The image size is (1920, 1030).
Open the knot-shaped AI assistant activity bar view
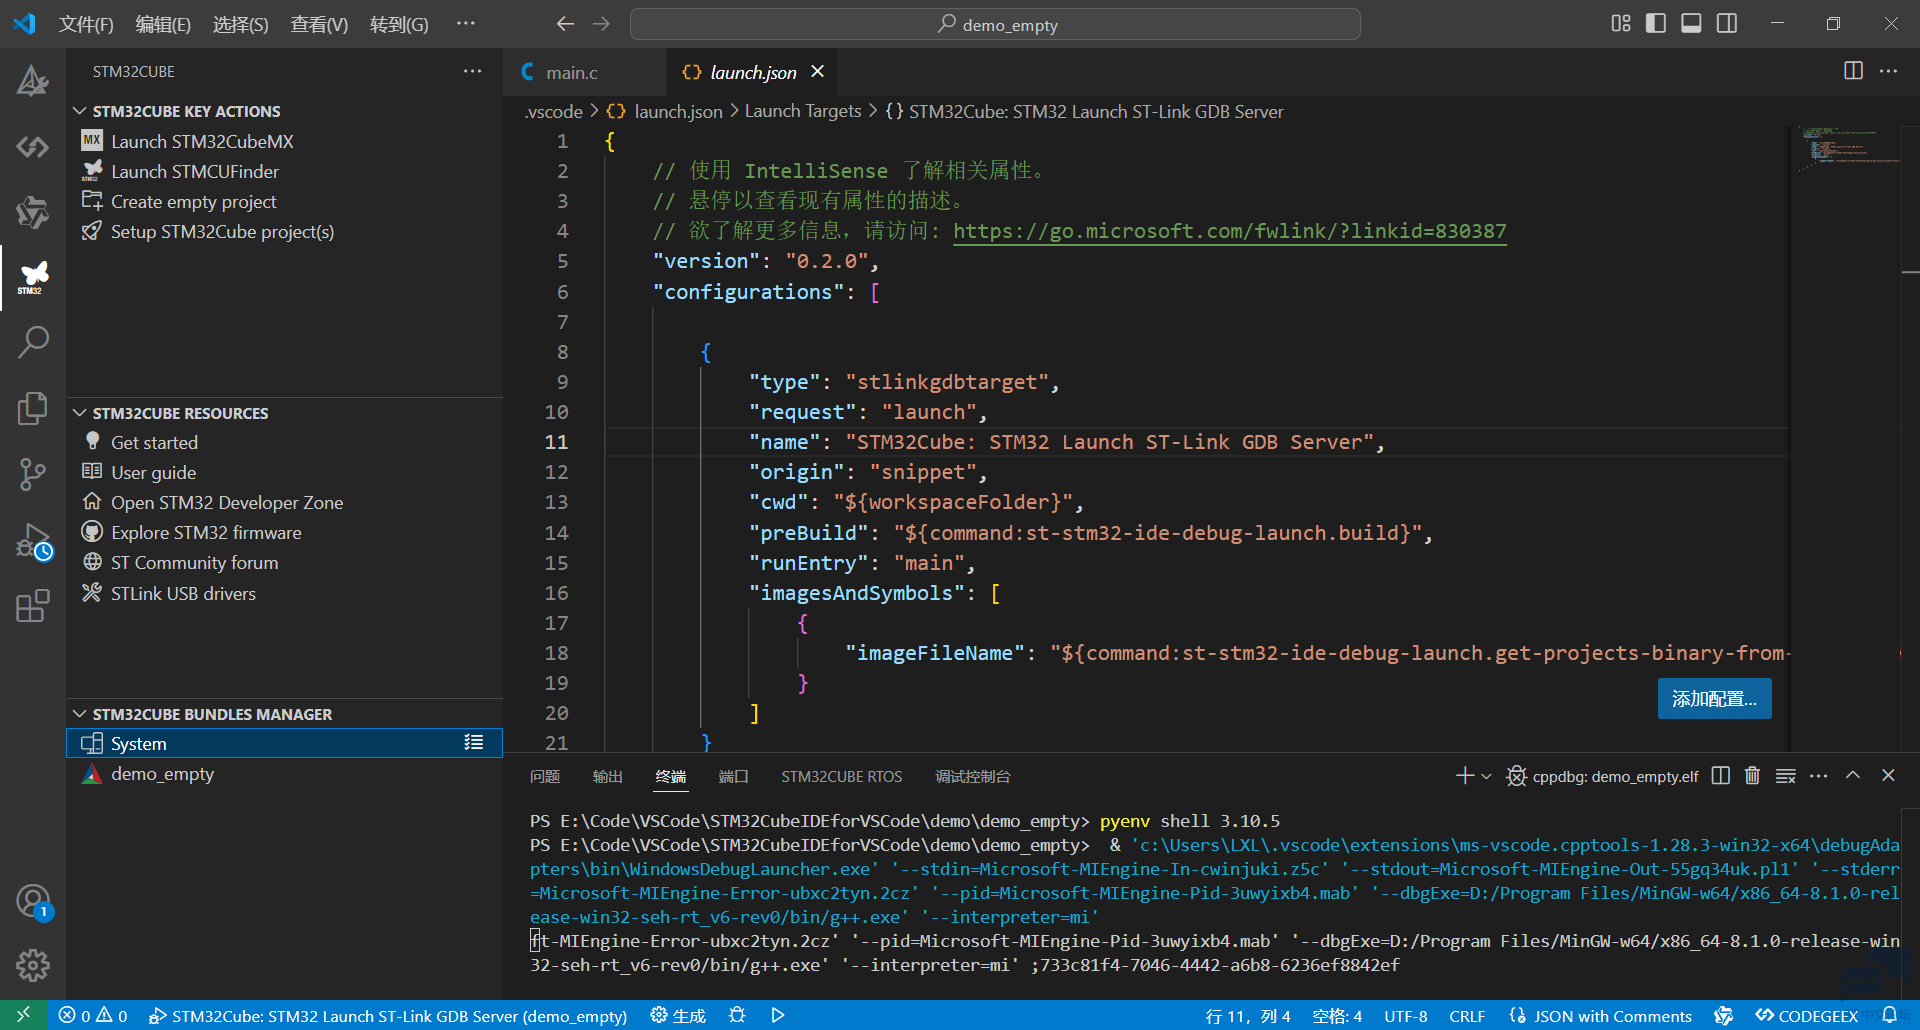32,212
